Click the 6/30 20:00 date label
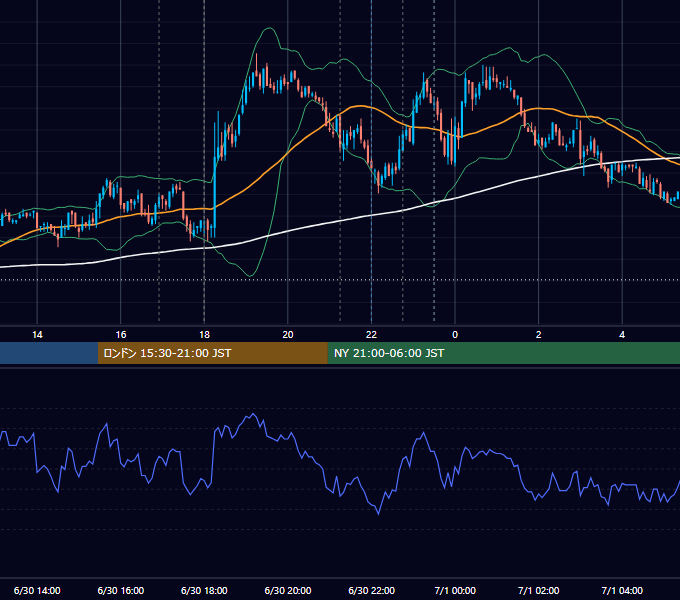This screenshot has height=600, width=680. (288, 590)
